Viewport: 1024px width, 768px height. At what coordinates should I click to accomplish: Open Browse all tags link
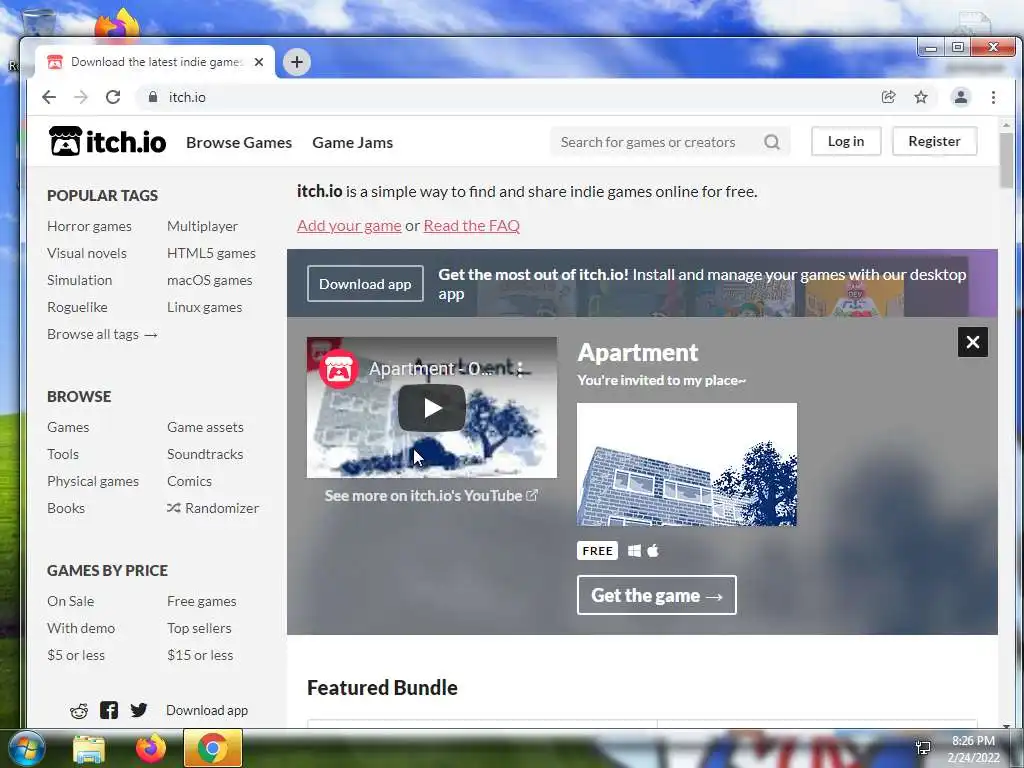pyautogui.click(x=103, y=334)
